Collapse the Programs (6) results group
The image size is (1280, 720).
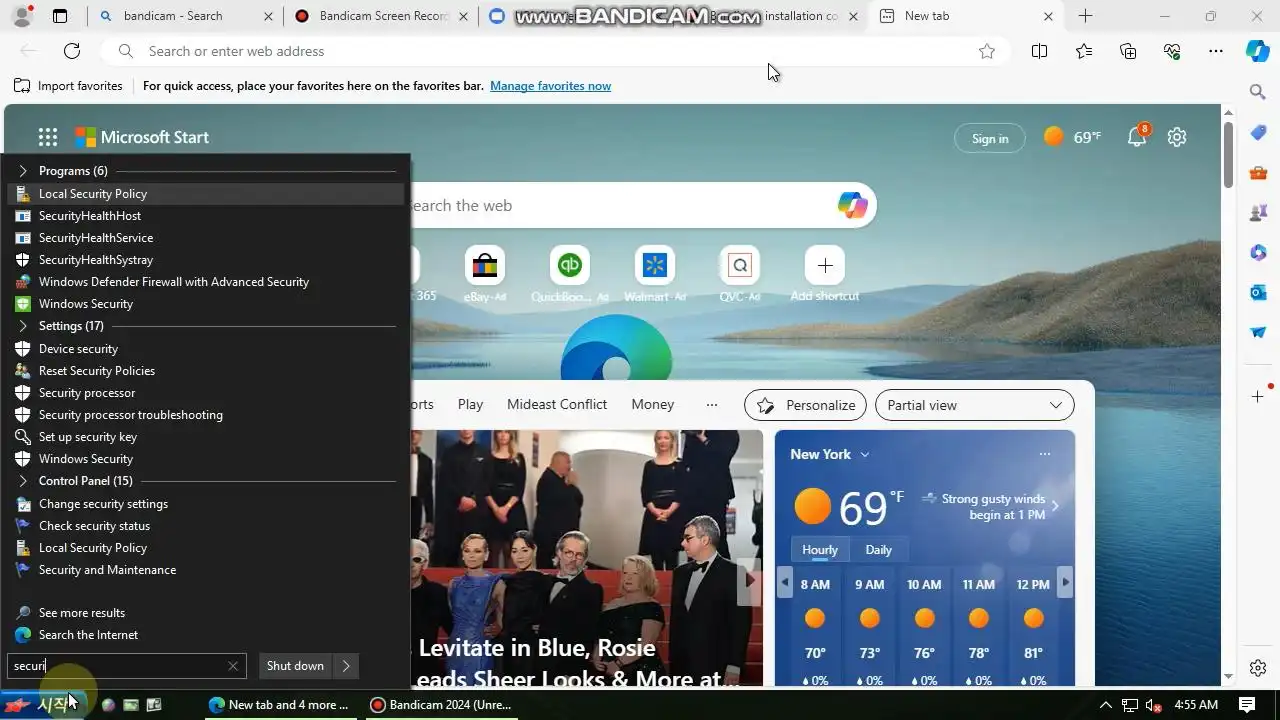click(x=23, y=171)
